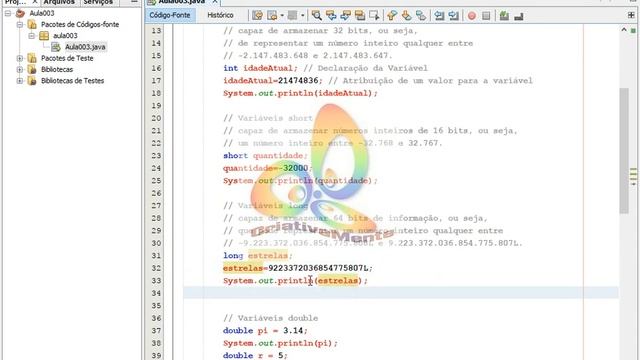The width and height of the screenshot is (640, 360).
Task: Jump to the previous bookmark
Action: (x=392, y=16)
